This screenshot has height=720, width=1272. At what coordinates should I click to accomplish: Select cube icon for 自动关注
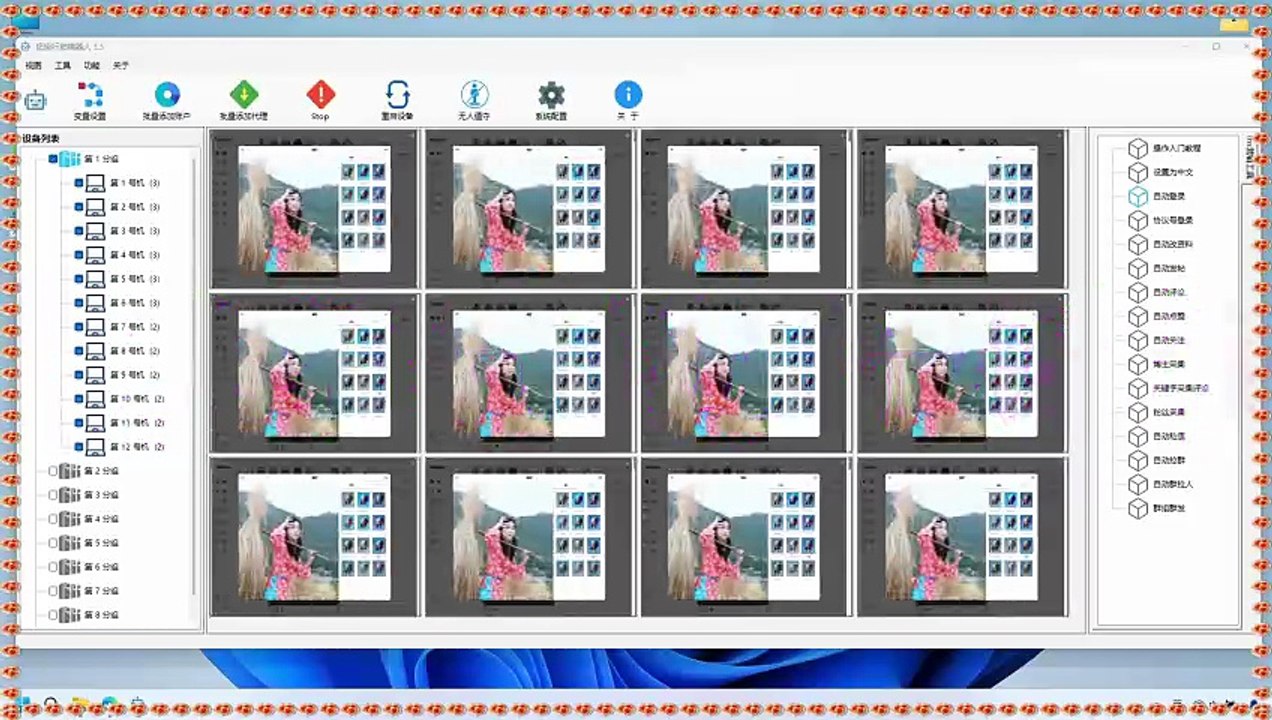(x=1138, y=340)
